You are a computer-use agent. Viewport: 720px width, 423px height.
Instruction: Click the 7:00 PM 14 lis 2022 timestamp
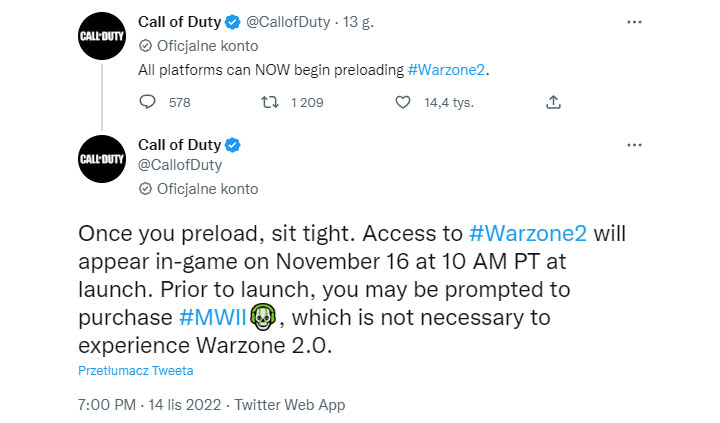tap(150, 406)
